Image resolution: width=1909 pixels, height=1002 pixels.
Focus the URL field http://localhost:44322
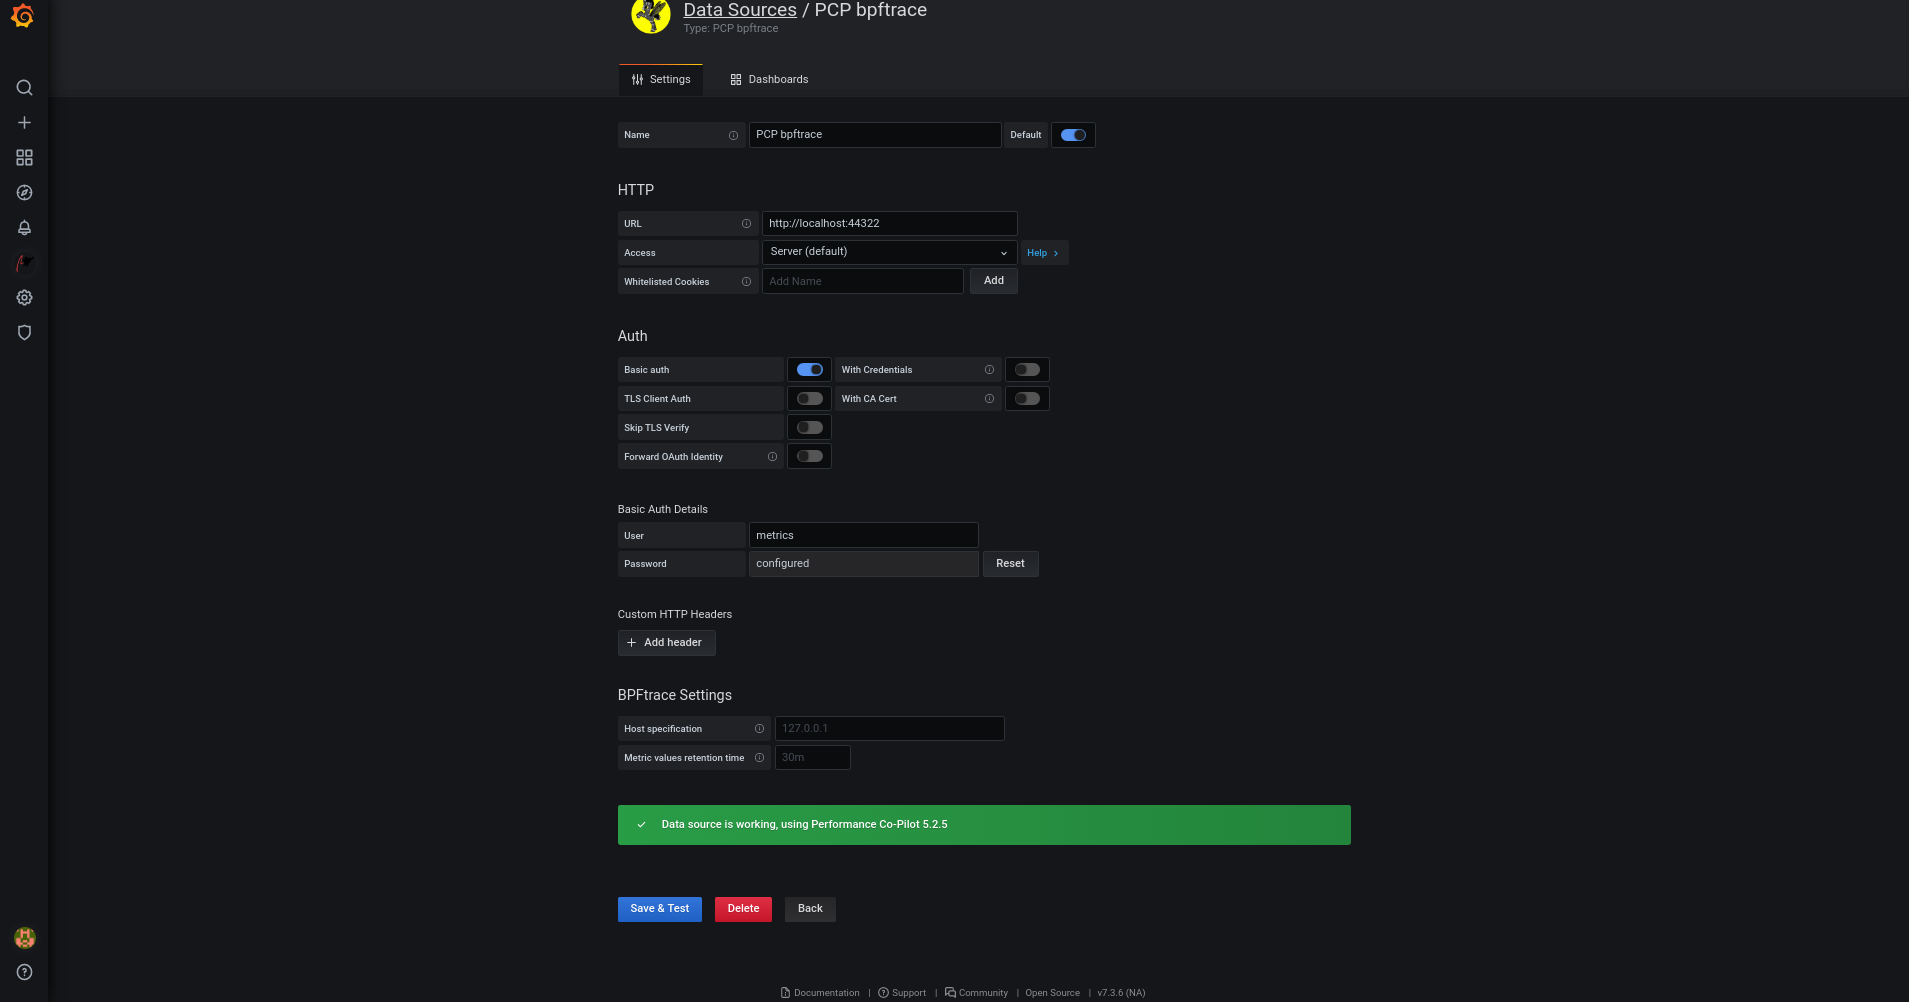point(889,224)
